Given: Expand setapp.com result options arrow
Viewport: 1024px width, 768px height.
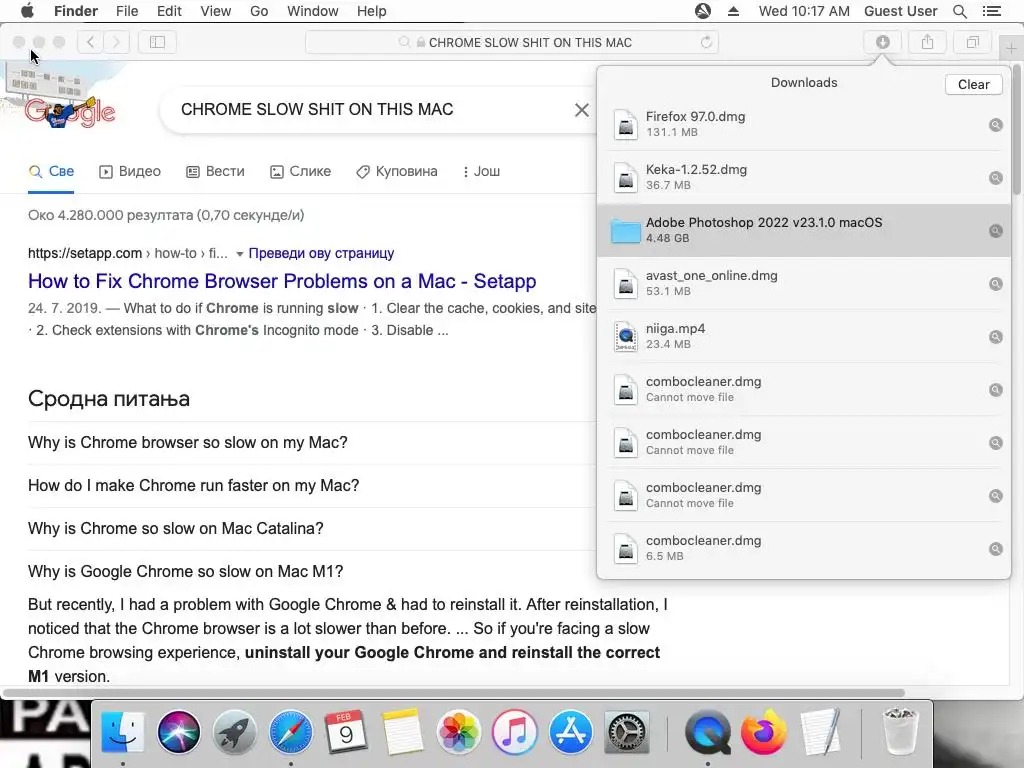Looking at the screenshot, I should click(x=239, y=254).
